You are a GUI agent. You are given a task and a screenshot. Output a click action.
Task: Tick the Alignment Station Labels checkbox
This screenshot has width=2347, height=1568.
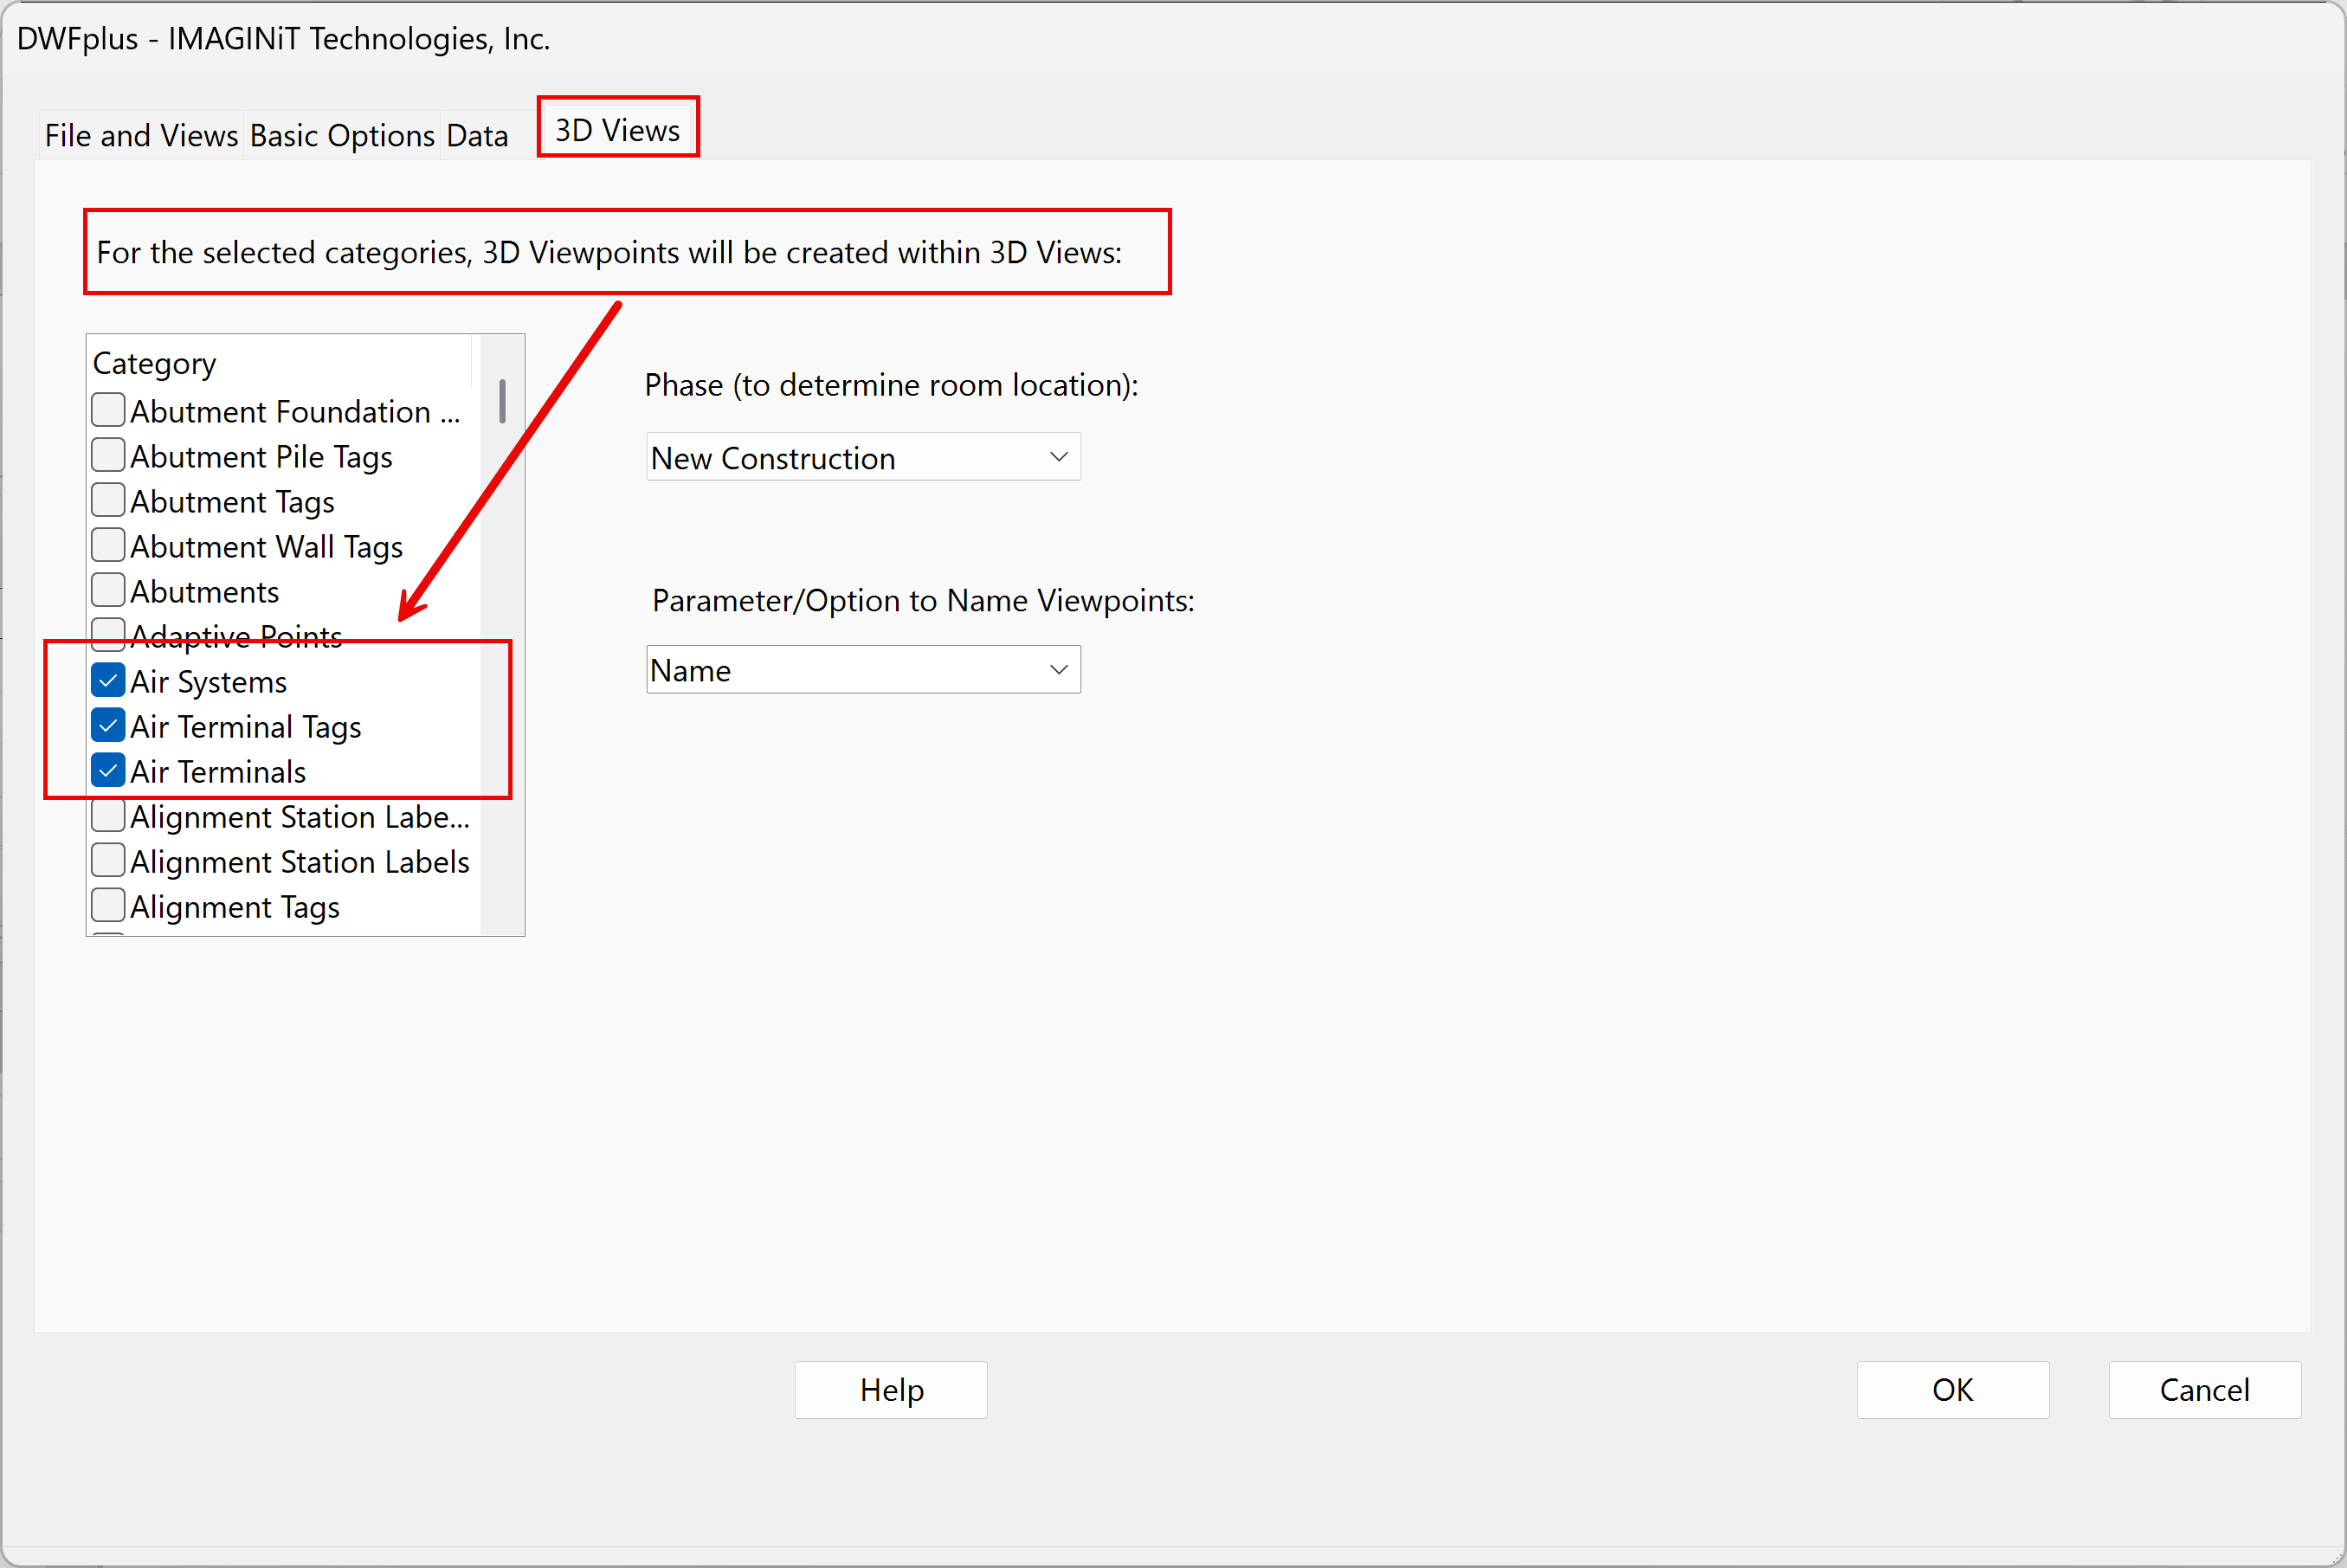pyautogui.click(x=108, y=860)
